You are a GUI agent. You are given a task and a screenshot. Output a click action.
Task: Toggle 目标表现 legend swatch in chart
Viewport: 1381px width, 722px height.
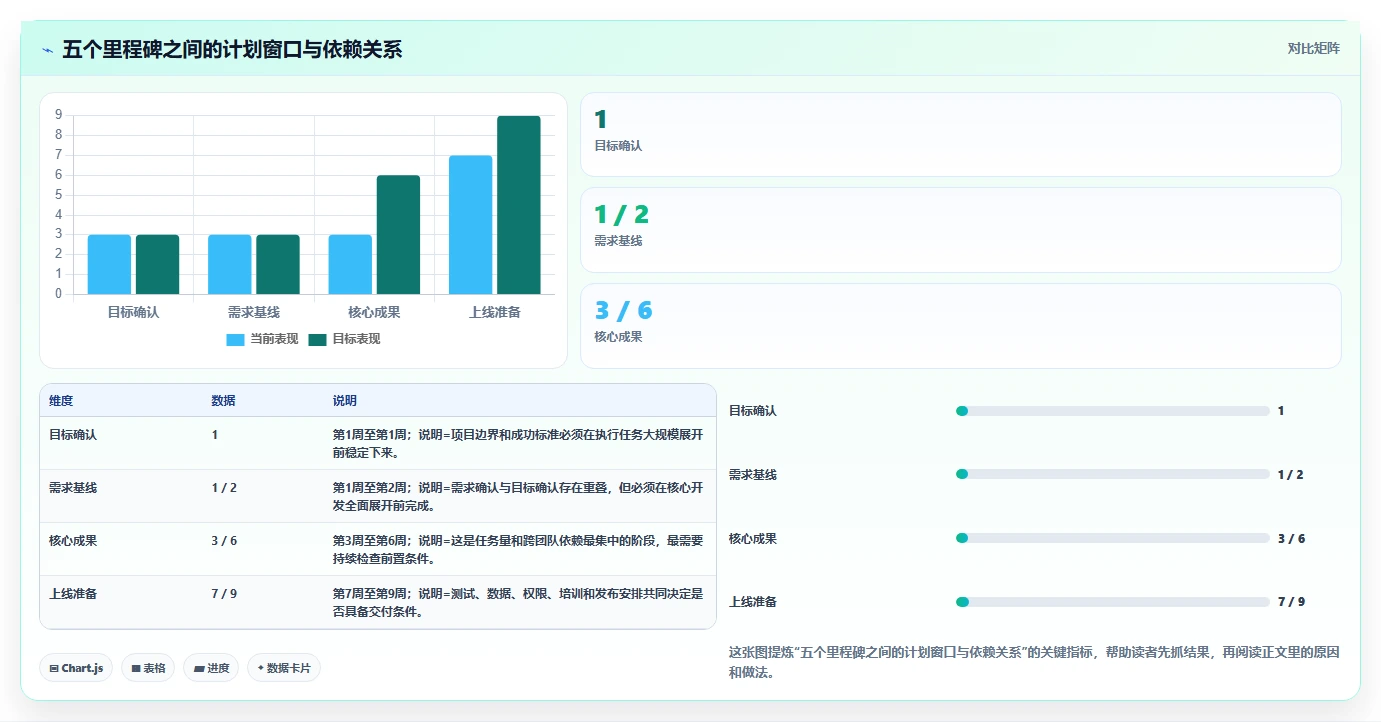coord(317,339)
